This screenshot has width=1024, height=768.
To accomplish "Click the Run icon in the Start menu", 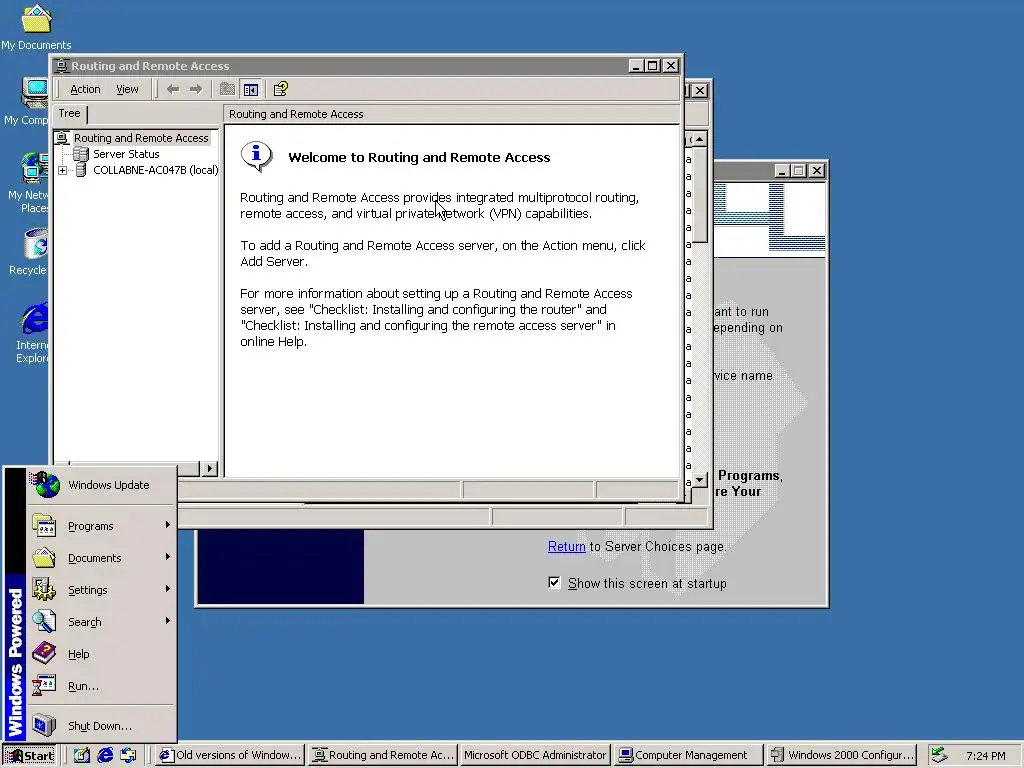I will [x=44, y=686].
